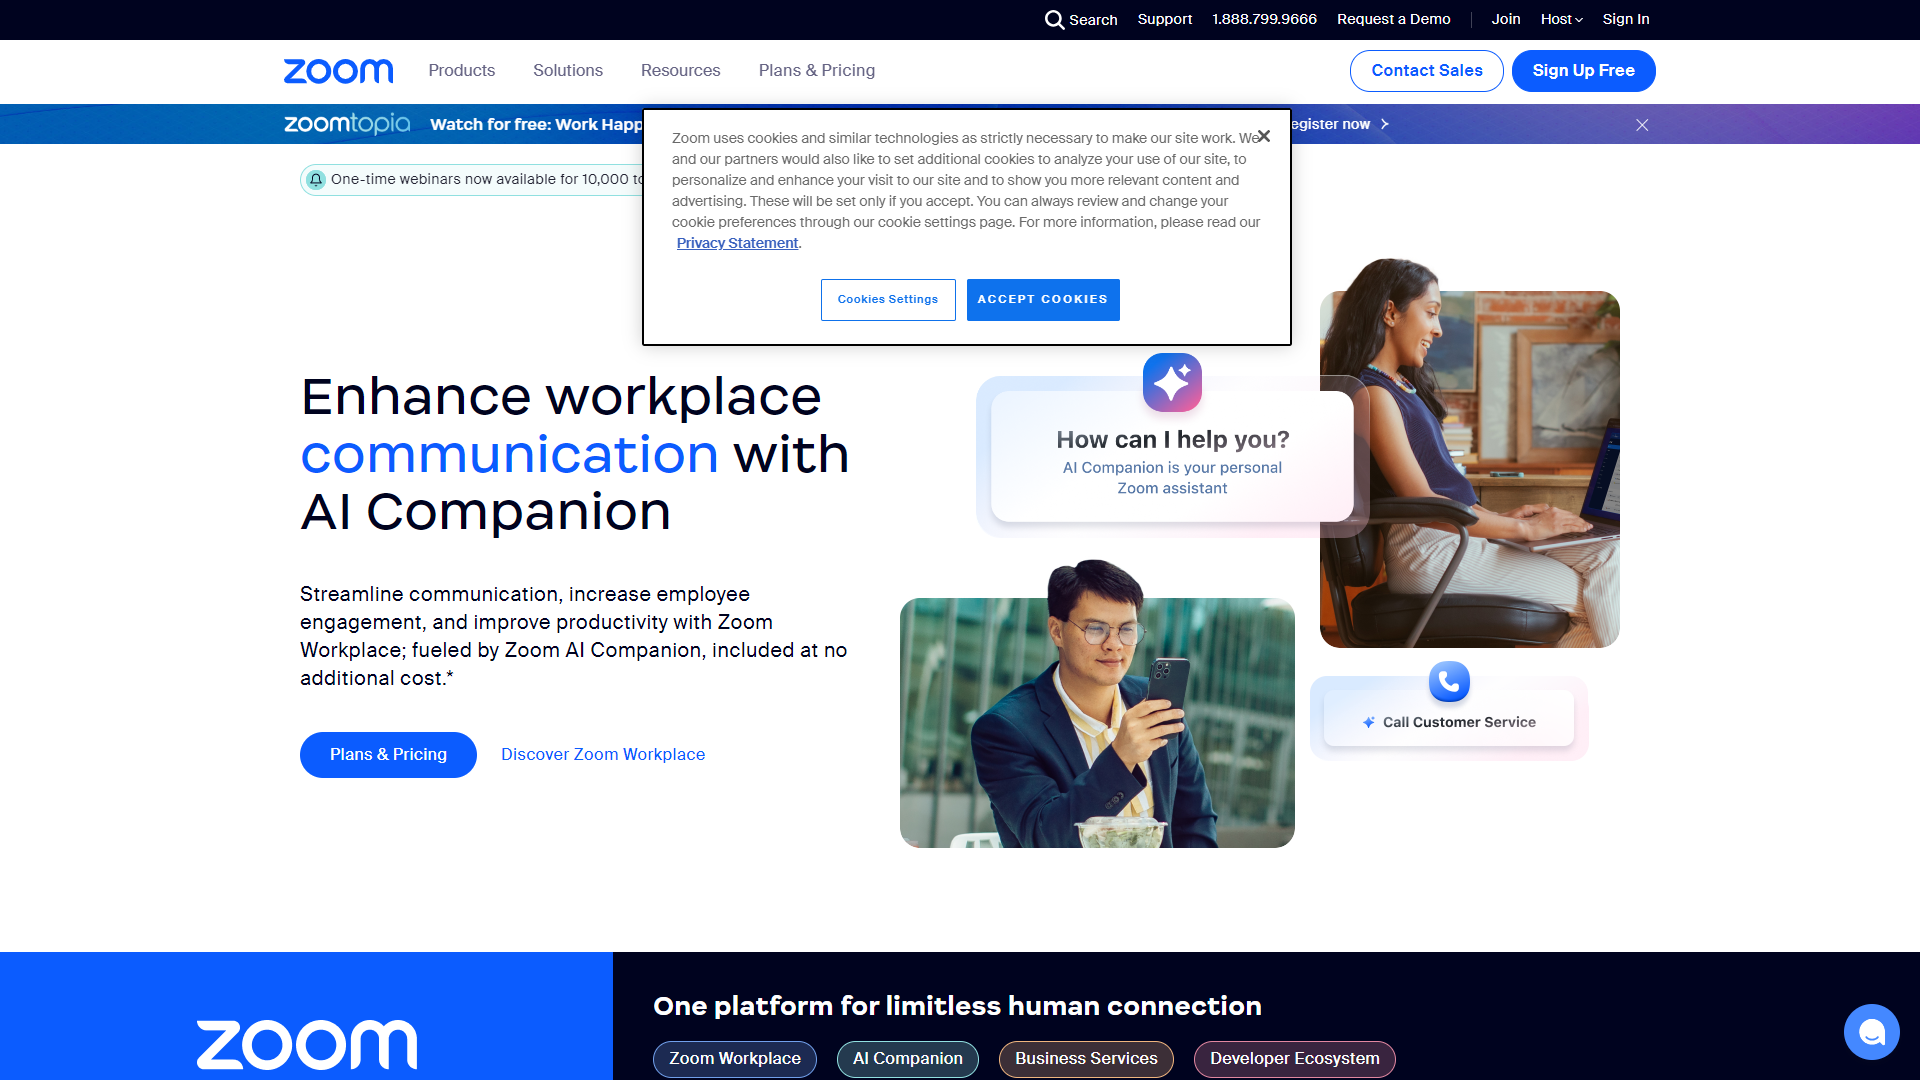Click the AI Companion star icon
The height and width of the screenshot is (1080, 1920).
(1171, 382)
